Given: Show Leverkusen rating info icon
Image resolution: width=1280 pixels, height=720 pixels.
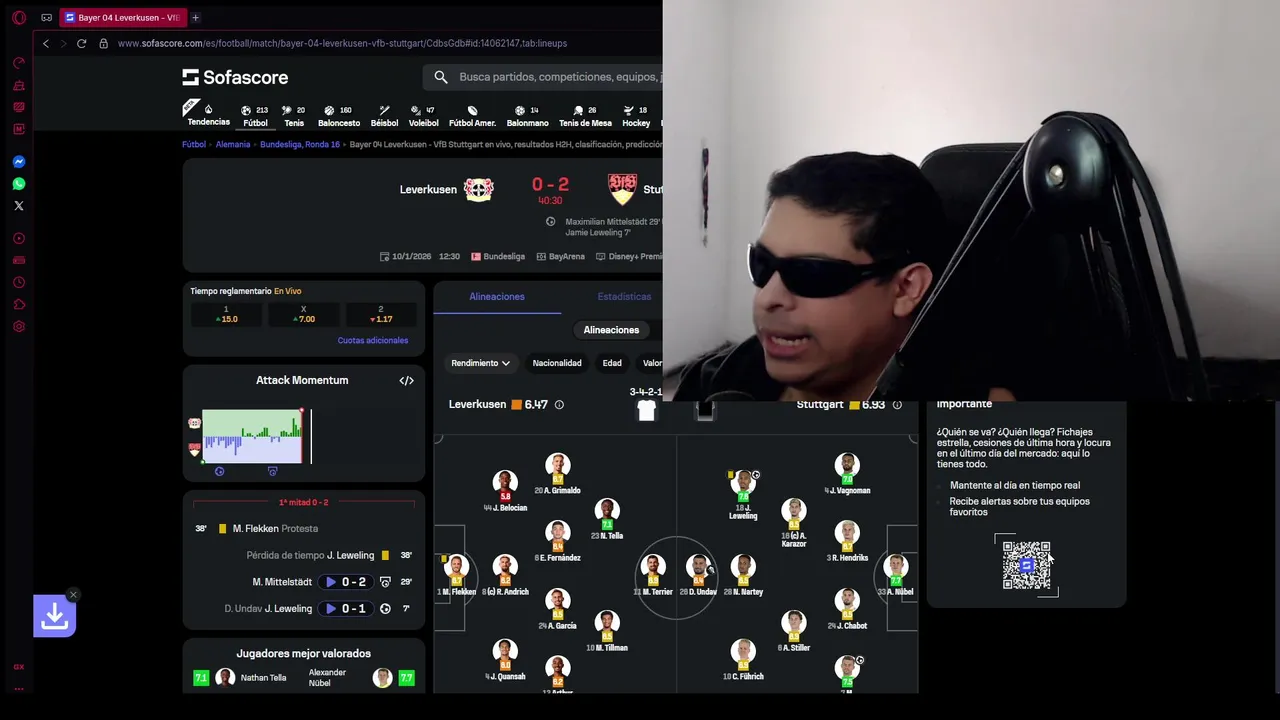Looking at the screenshot, I should pyautogui.click(x=559, y=405).
